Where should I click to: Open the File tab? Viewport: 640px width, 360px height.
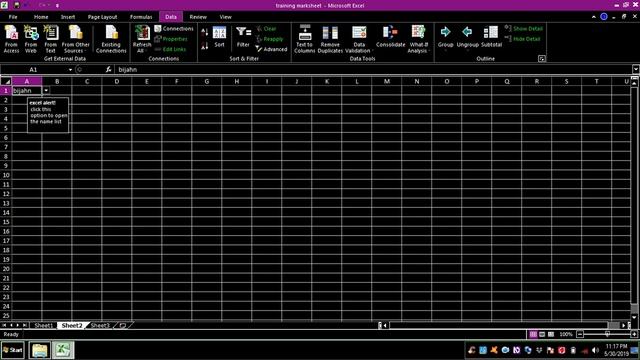click(x=13, y=17)
